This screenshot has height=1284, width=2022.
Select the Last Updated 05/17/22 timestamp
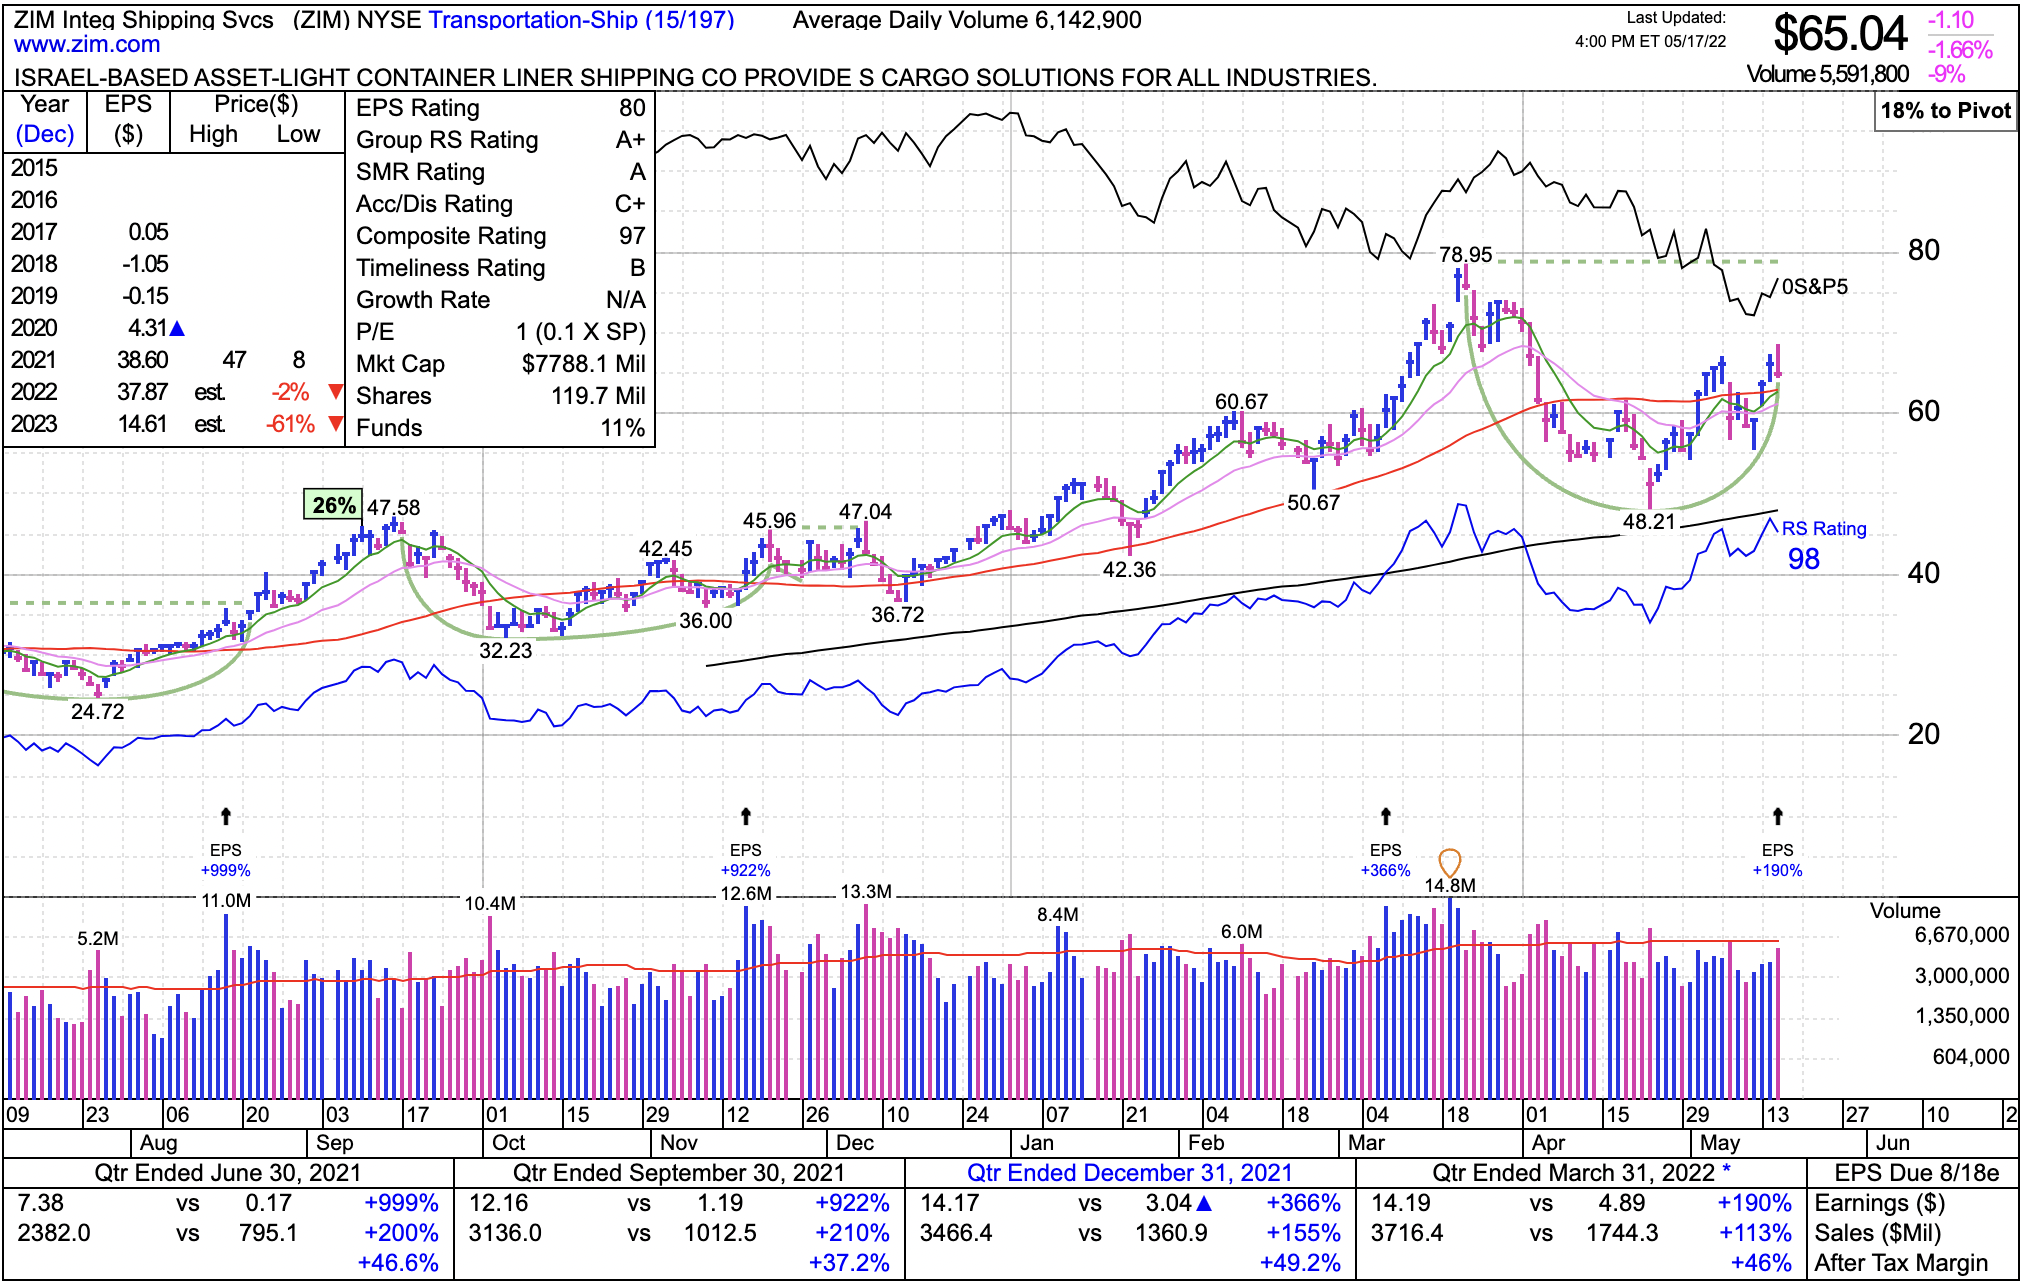pos(1651,30)
